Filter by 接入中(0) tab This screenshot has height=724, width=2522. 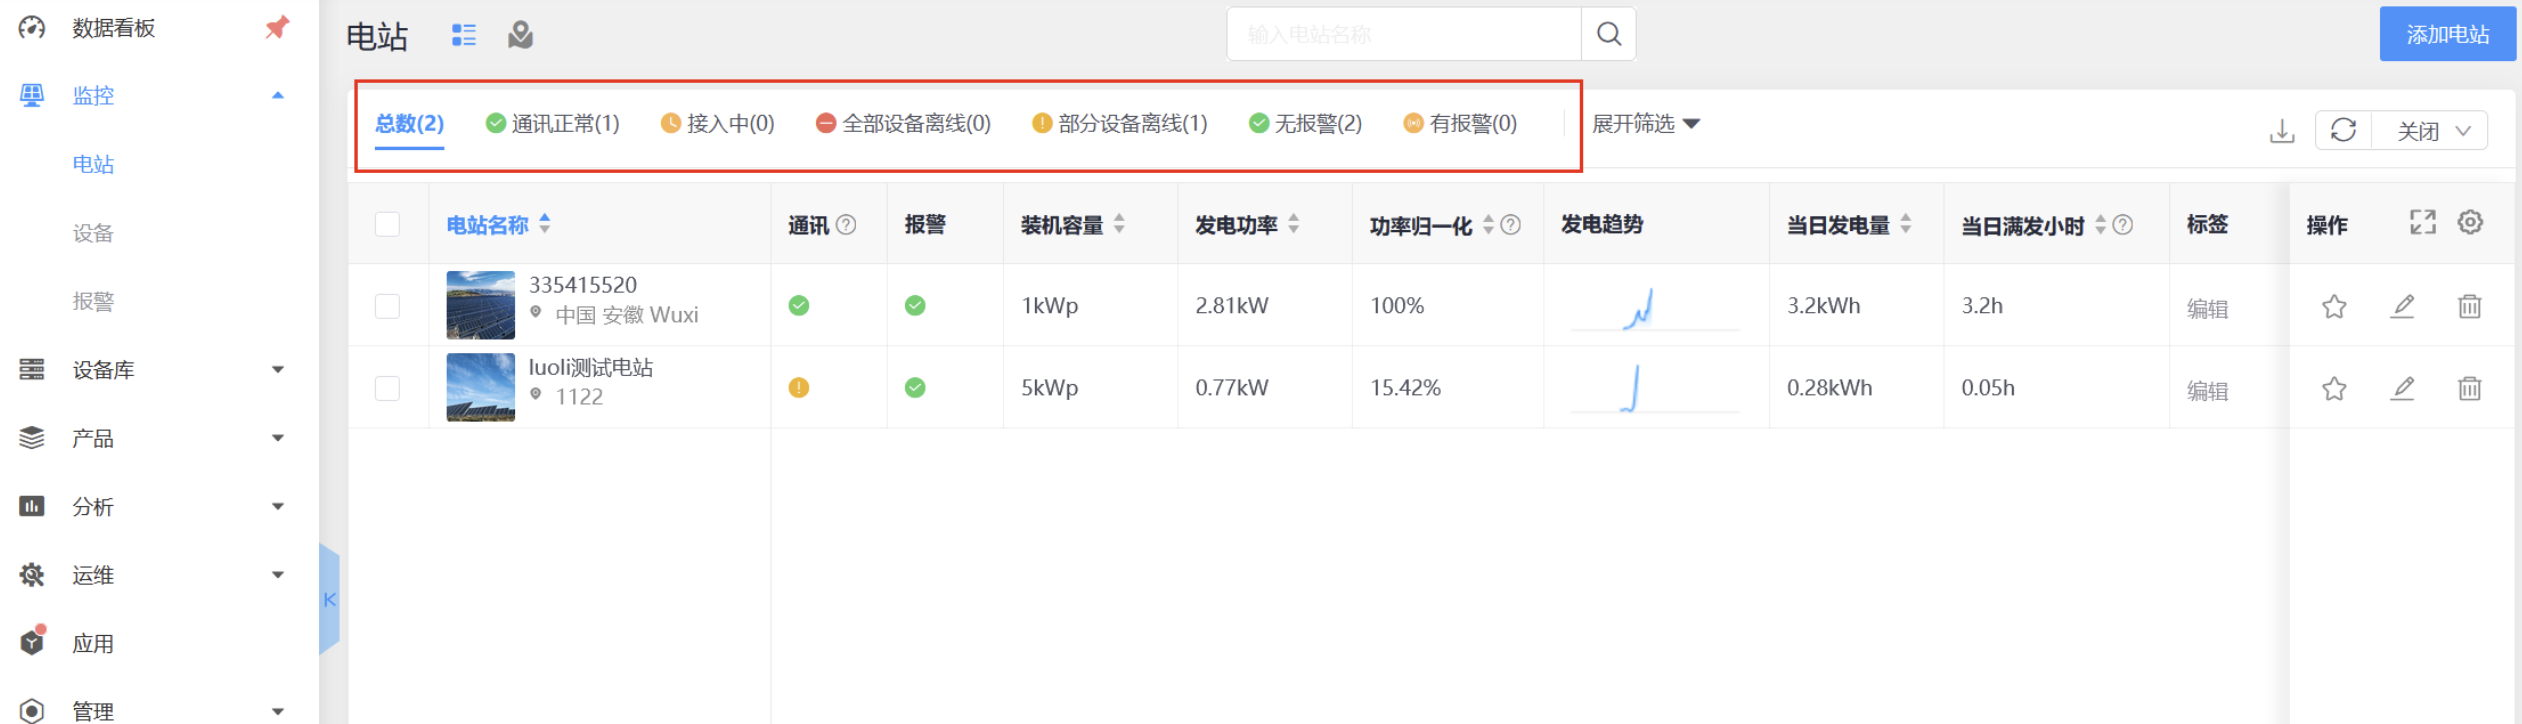pos(717,123)
